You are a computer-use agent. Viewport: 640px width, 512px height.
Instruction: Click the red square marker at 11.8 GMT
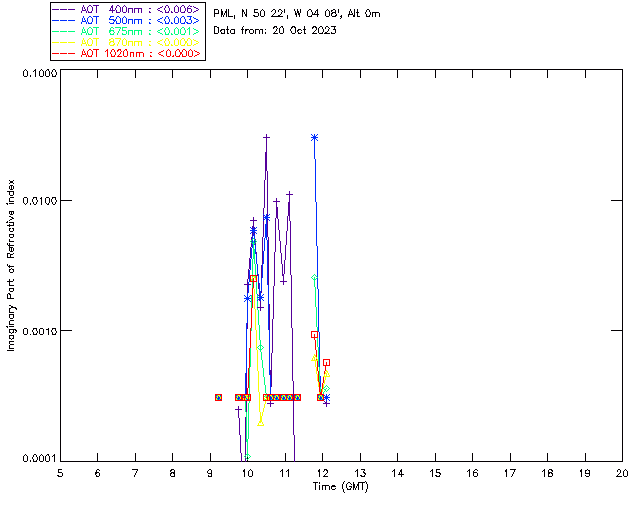click(314, 334)
